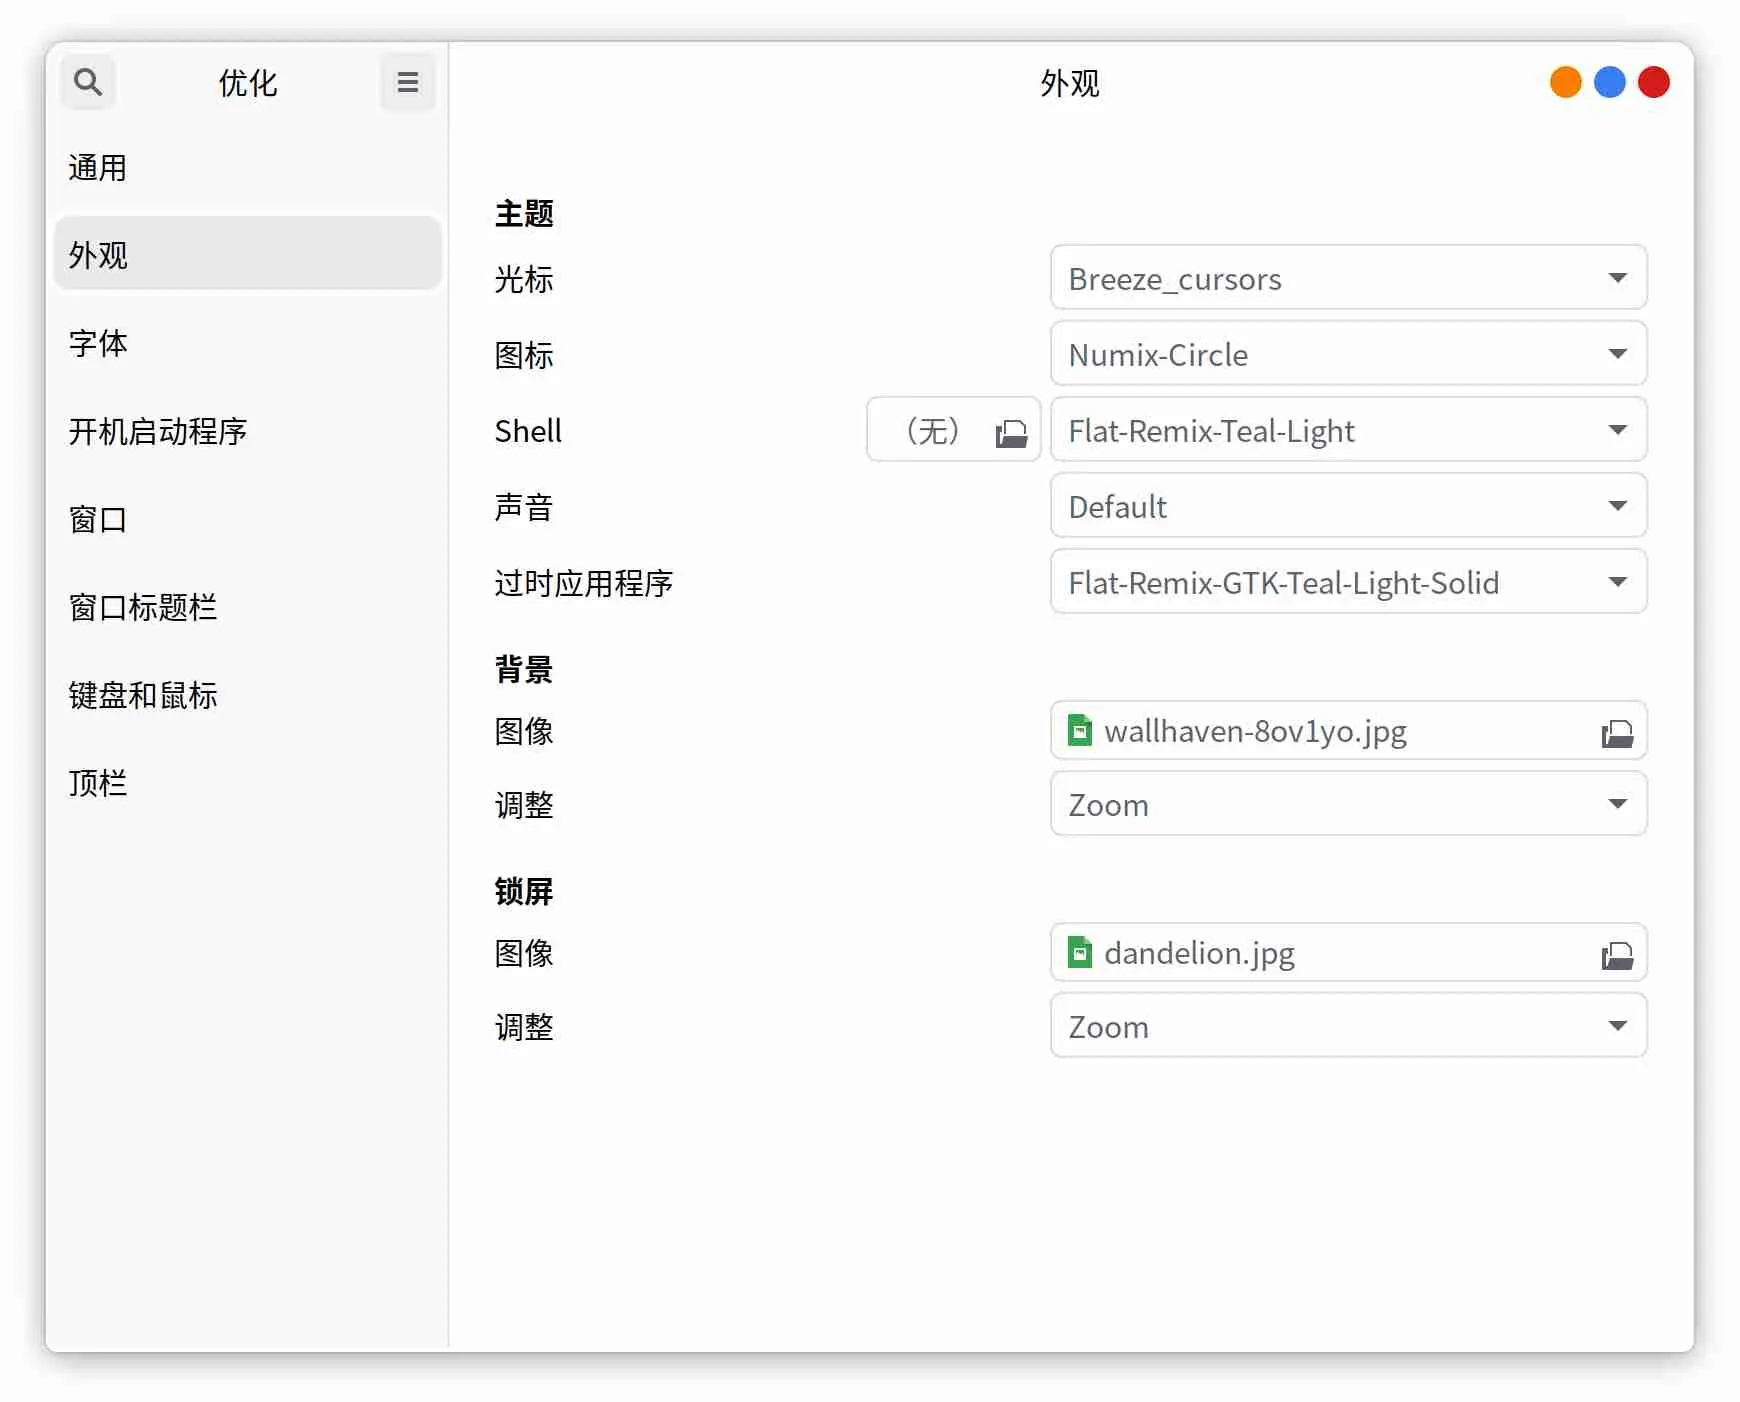Click the red close window circle
This screenshot has width=1740, height=1402.
(x=1653, y=82)
